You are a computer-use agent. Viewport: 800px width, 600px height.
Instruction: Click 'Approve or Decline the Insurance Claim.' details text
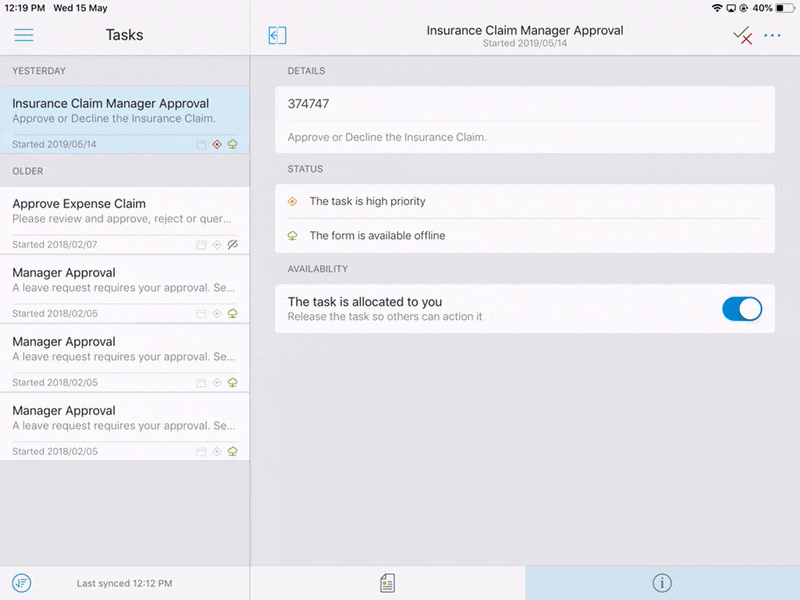tap(387, 137)
